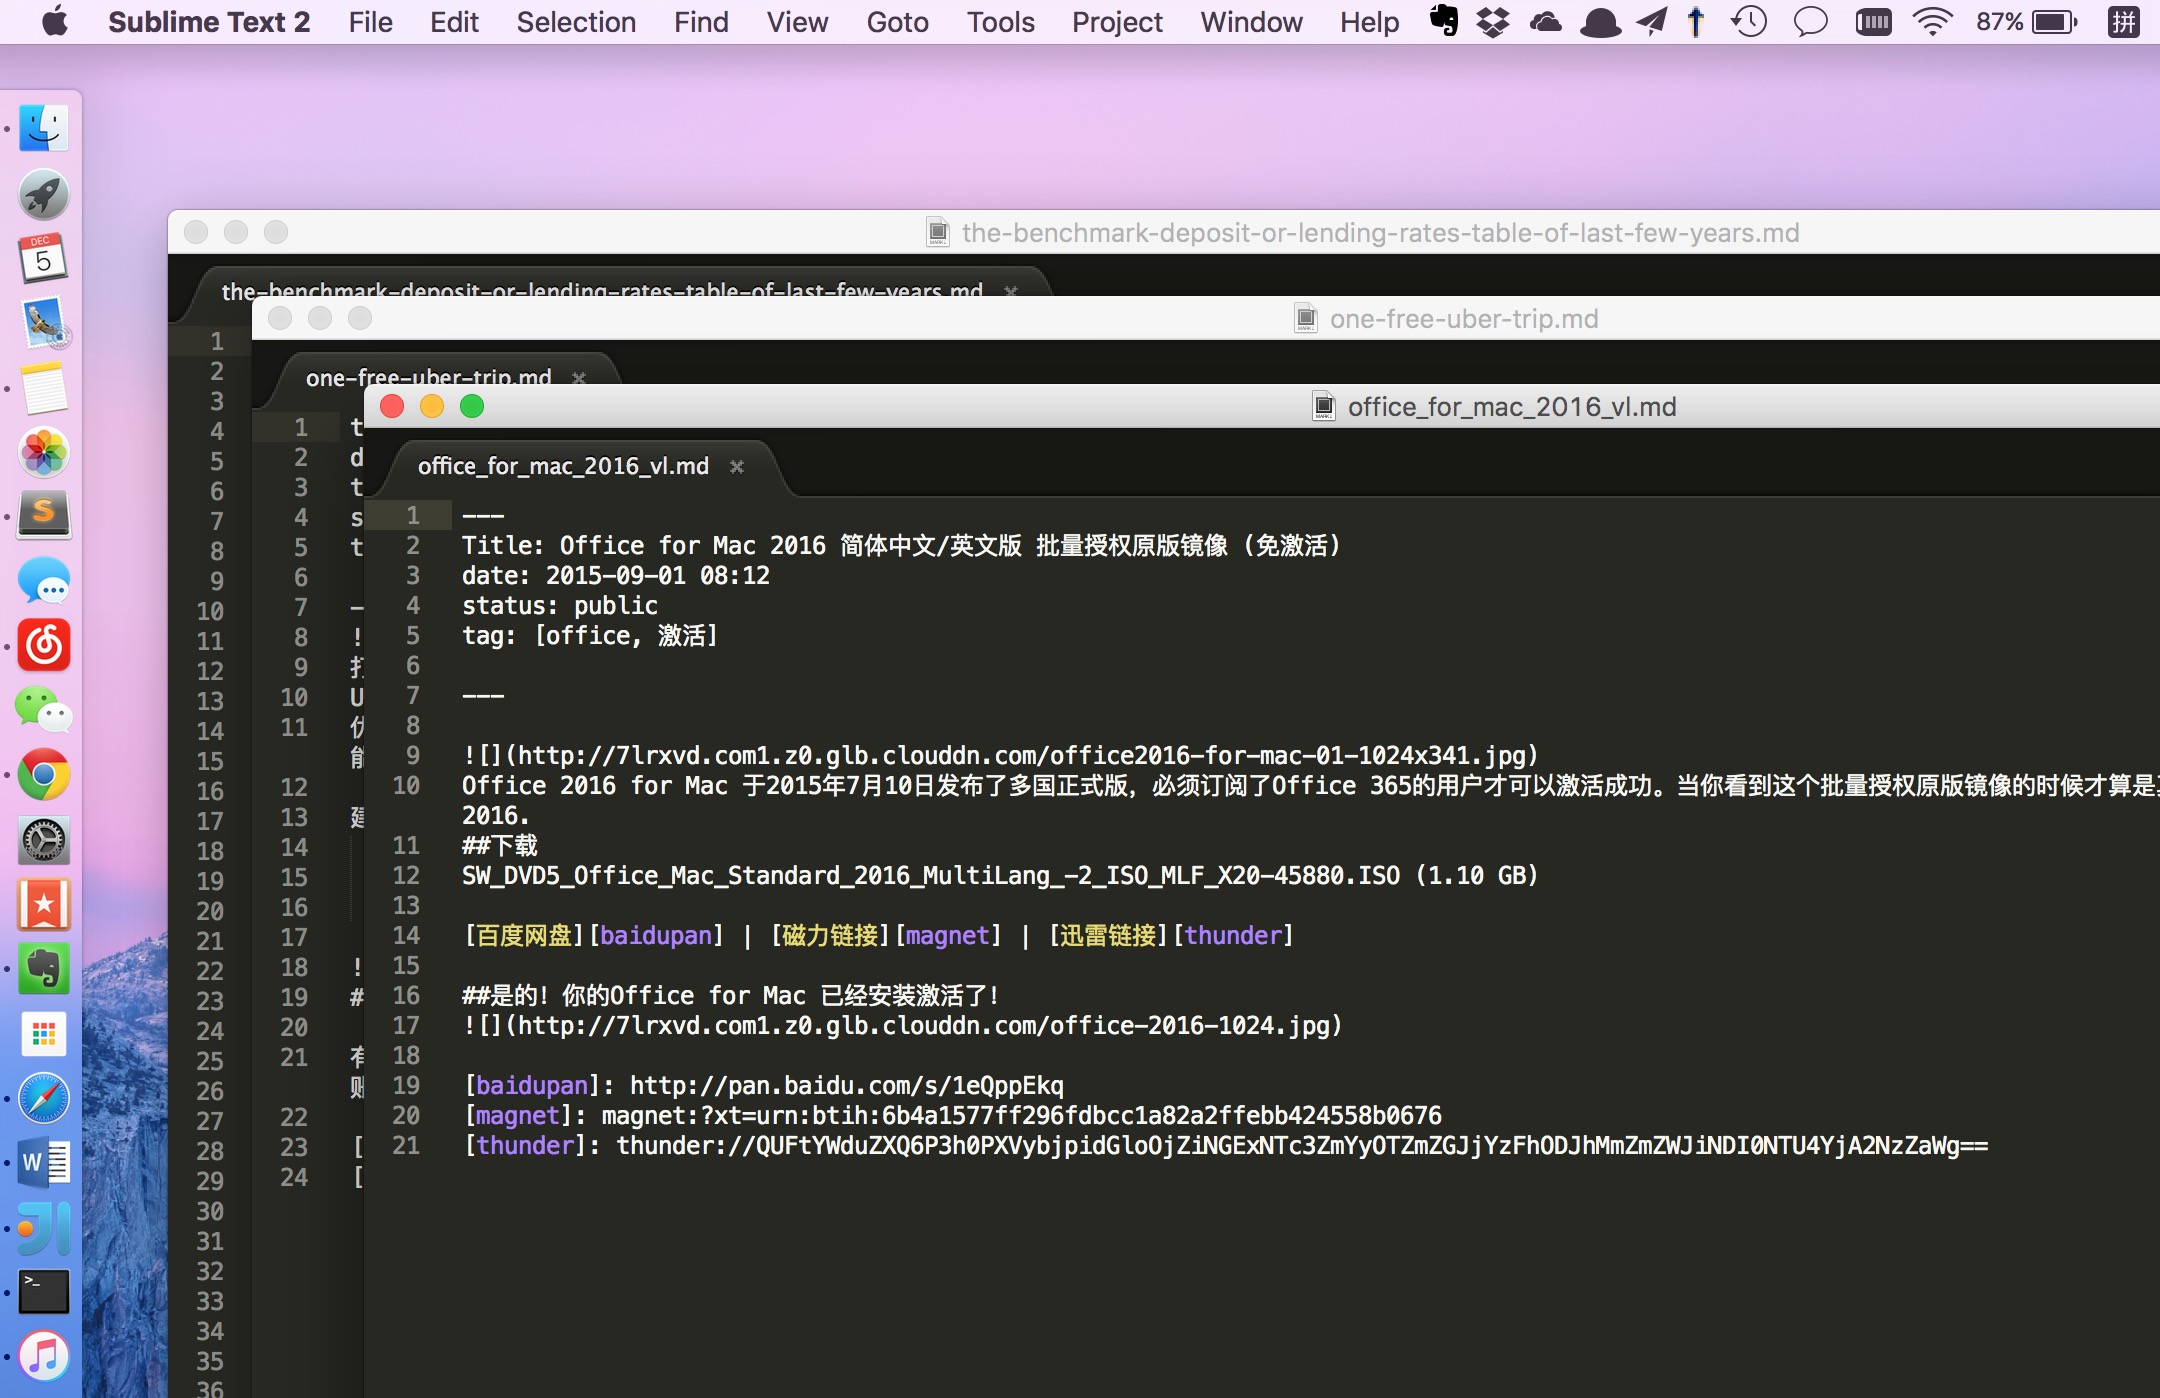This screenshot has width=2160, height=1398.
Task: Open Evernote elephant icon in dock
Action: click(44, 969)
